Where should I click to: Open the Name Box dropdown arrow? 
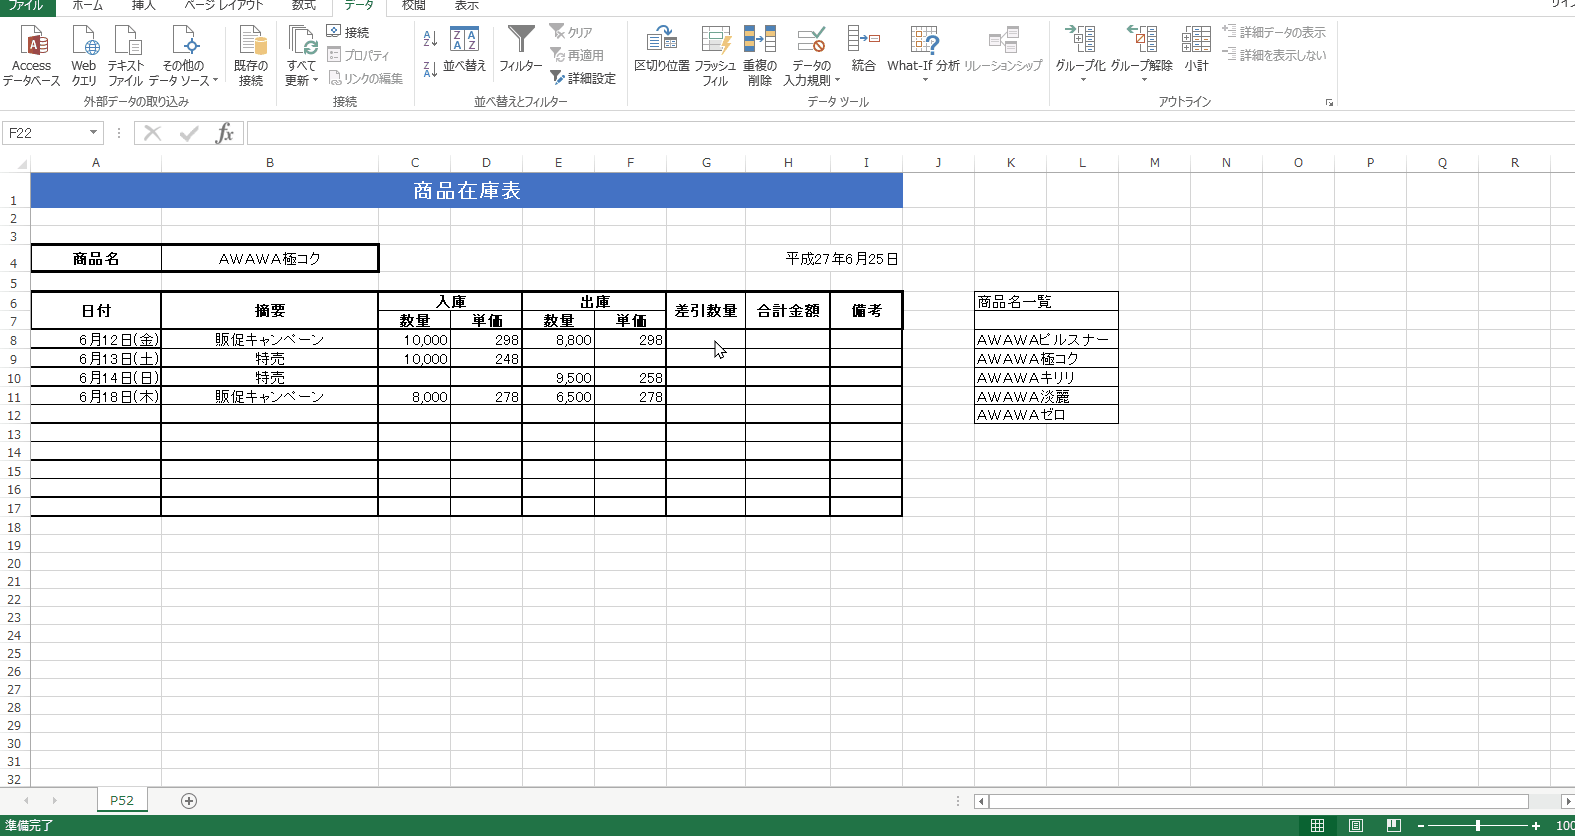[x=93, y=133]
